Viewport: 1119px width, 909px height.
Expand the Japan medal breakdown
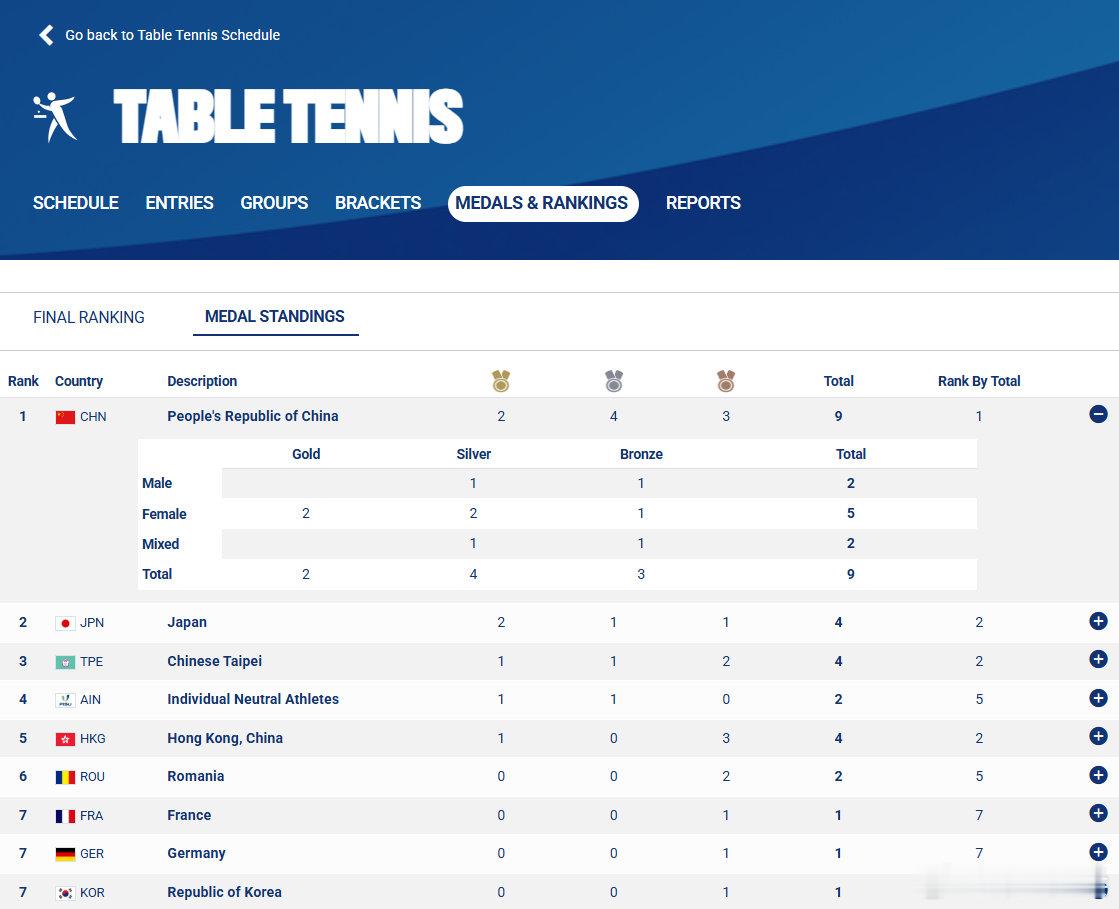click(x=1098, y=621)
